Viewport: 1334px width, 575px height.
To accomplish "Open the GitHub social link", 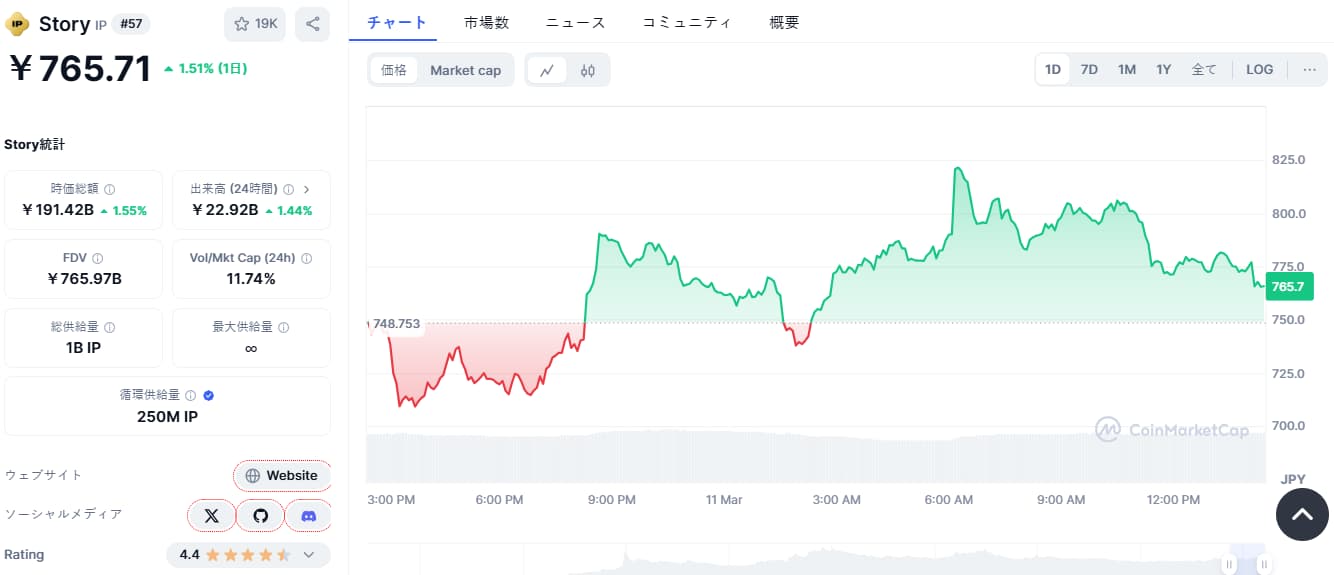I will point(260,516).
